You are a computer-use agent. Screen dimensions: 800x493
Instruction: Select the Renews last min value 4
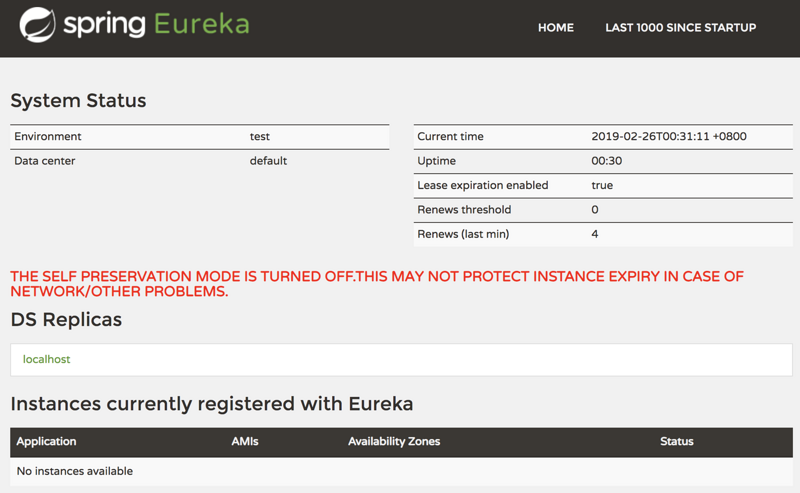point(595,234)
